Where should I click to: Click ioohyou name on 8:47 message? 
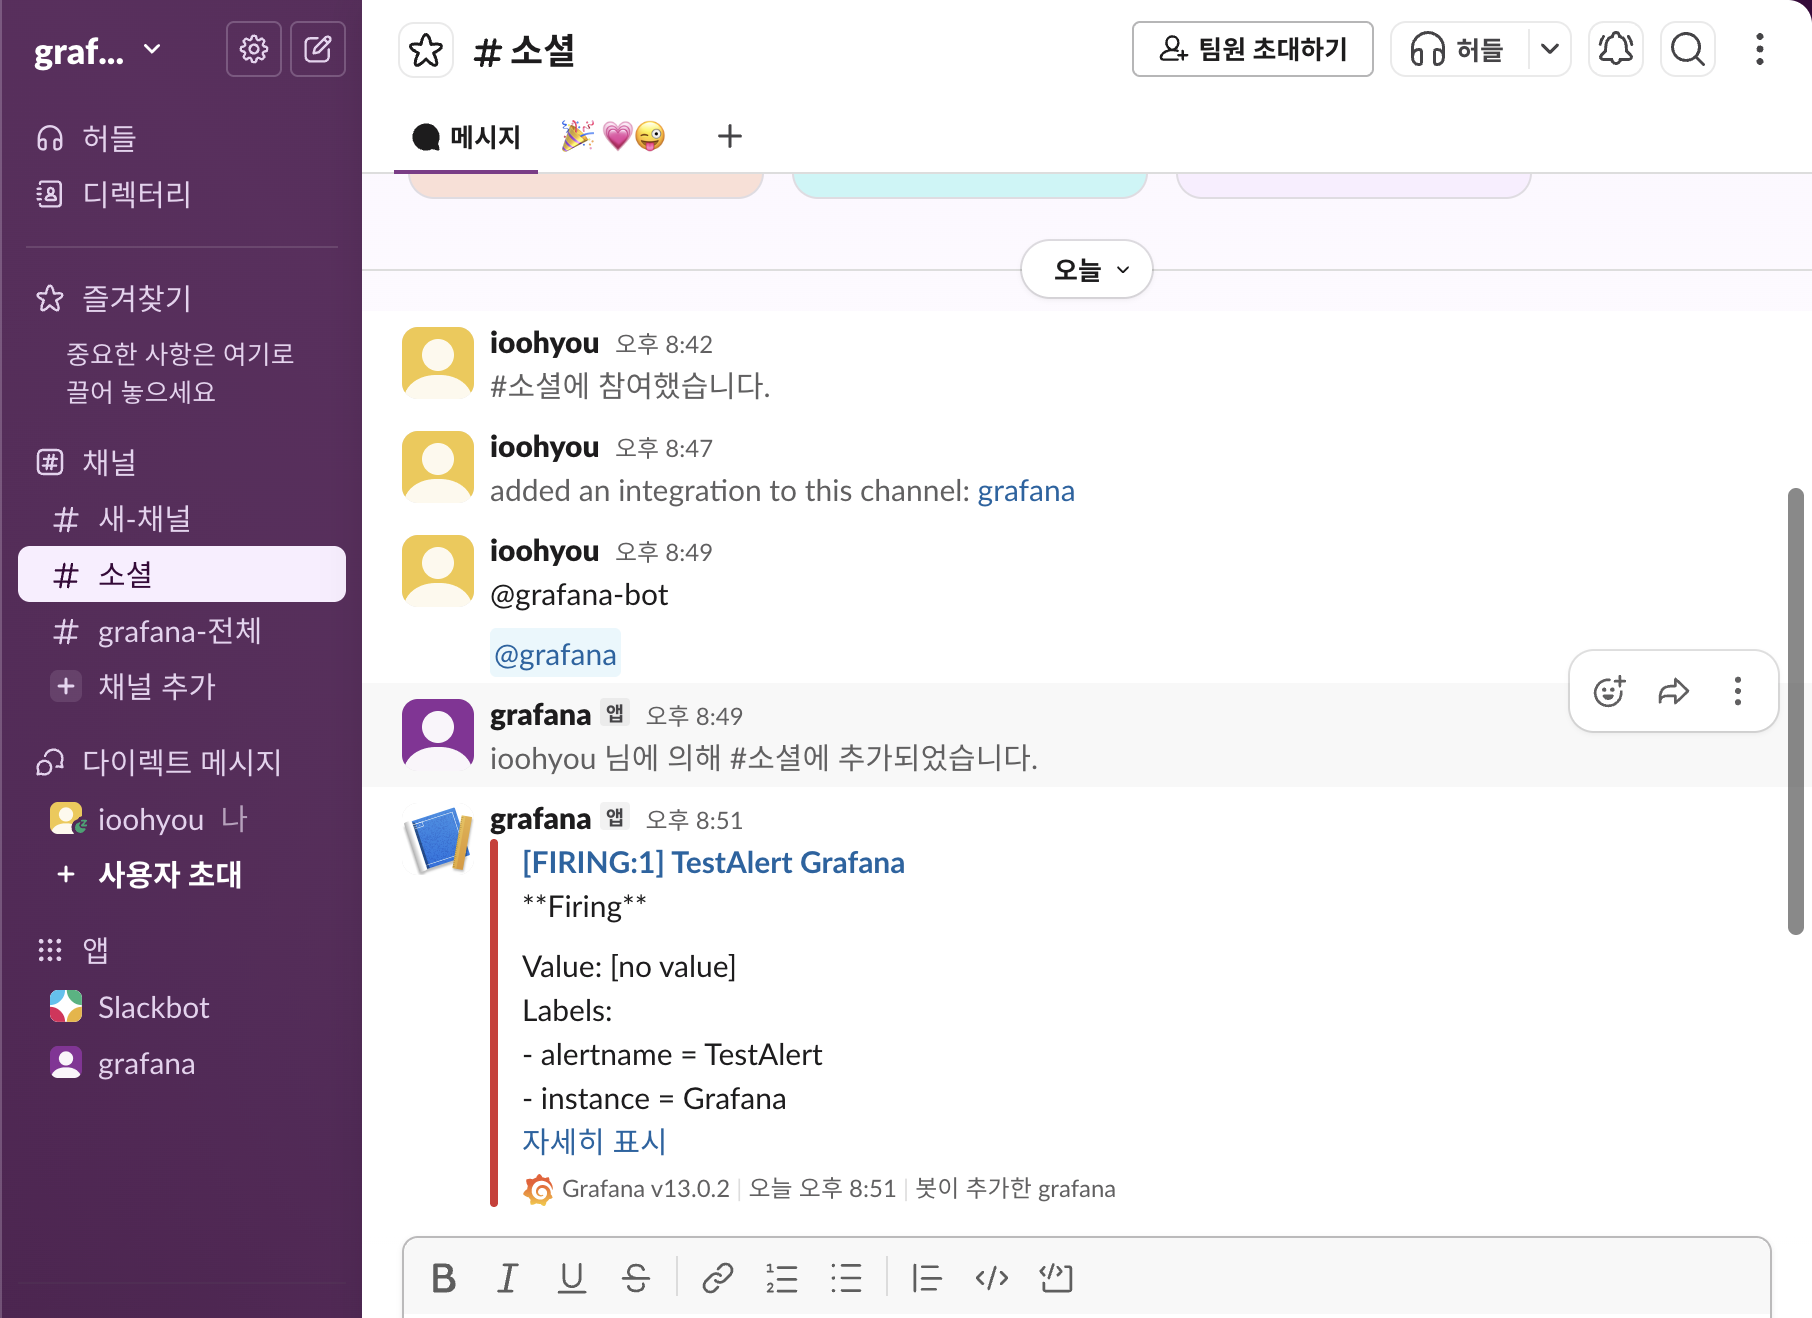(544, 447)
